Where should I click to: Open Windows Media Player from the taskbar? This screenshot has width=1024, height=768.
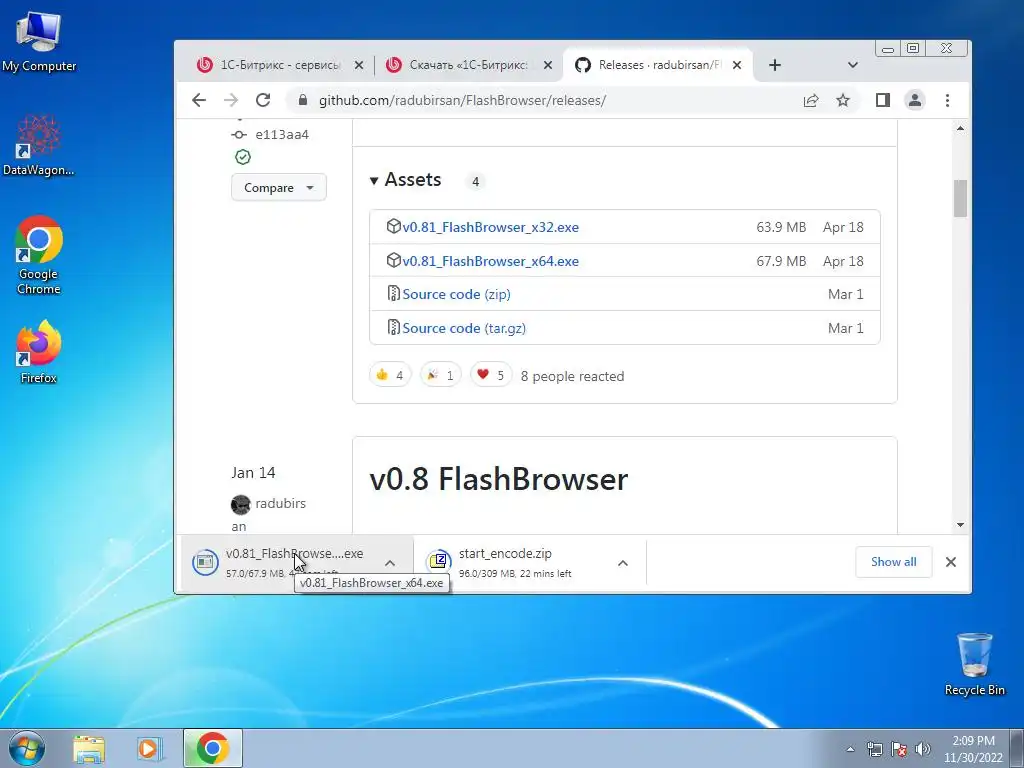point(149,749)
